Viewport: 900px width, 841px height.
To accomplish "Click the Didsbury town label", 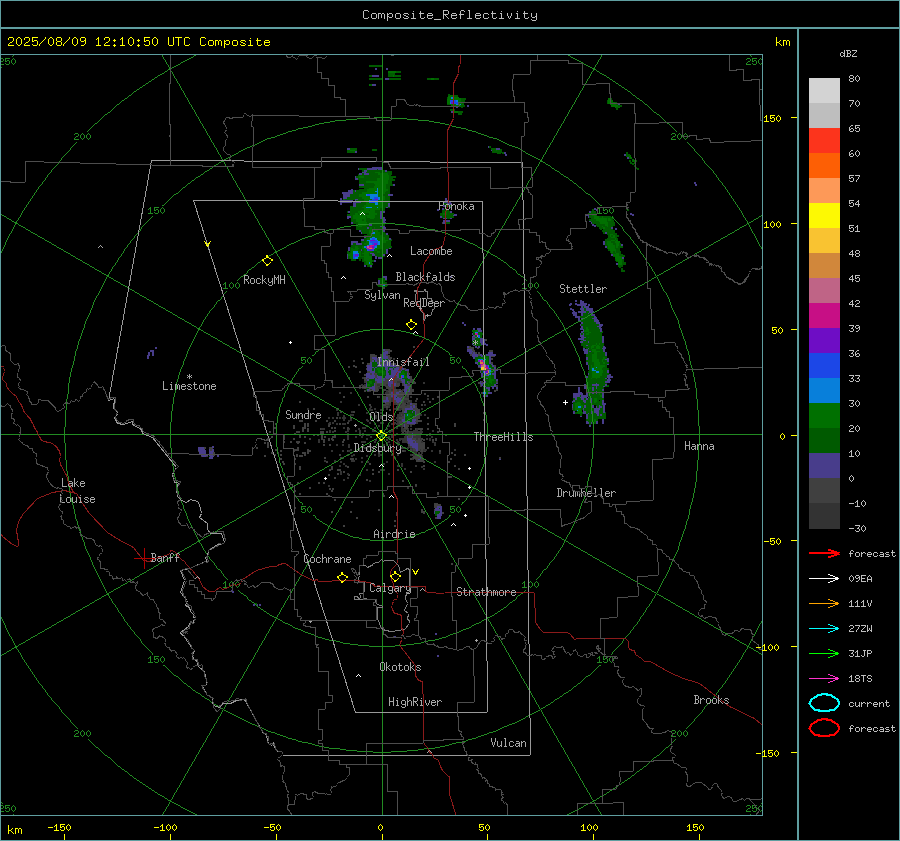I will (378, 448).
